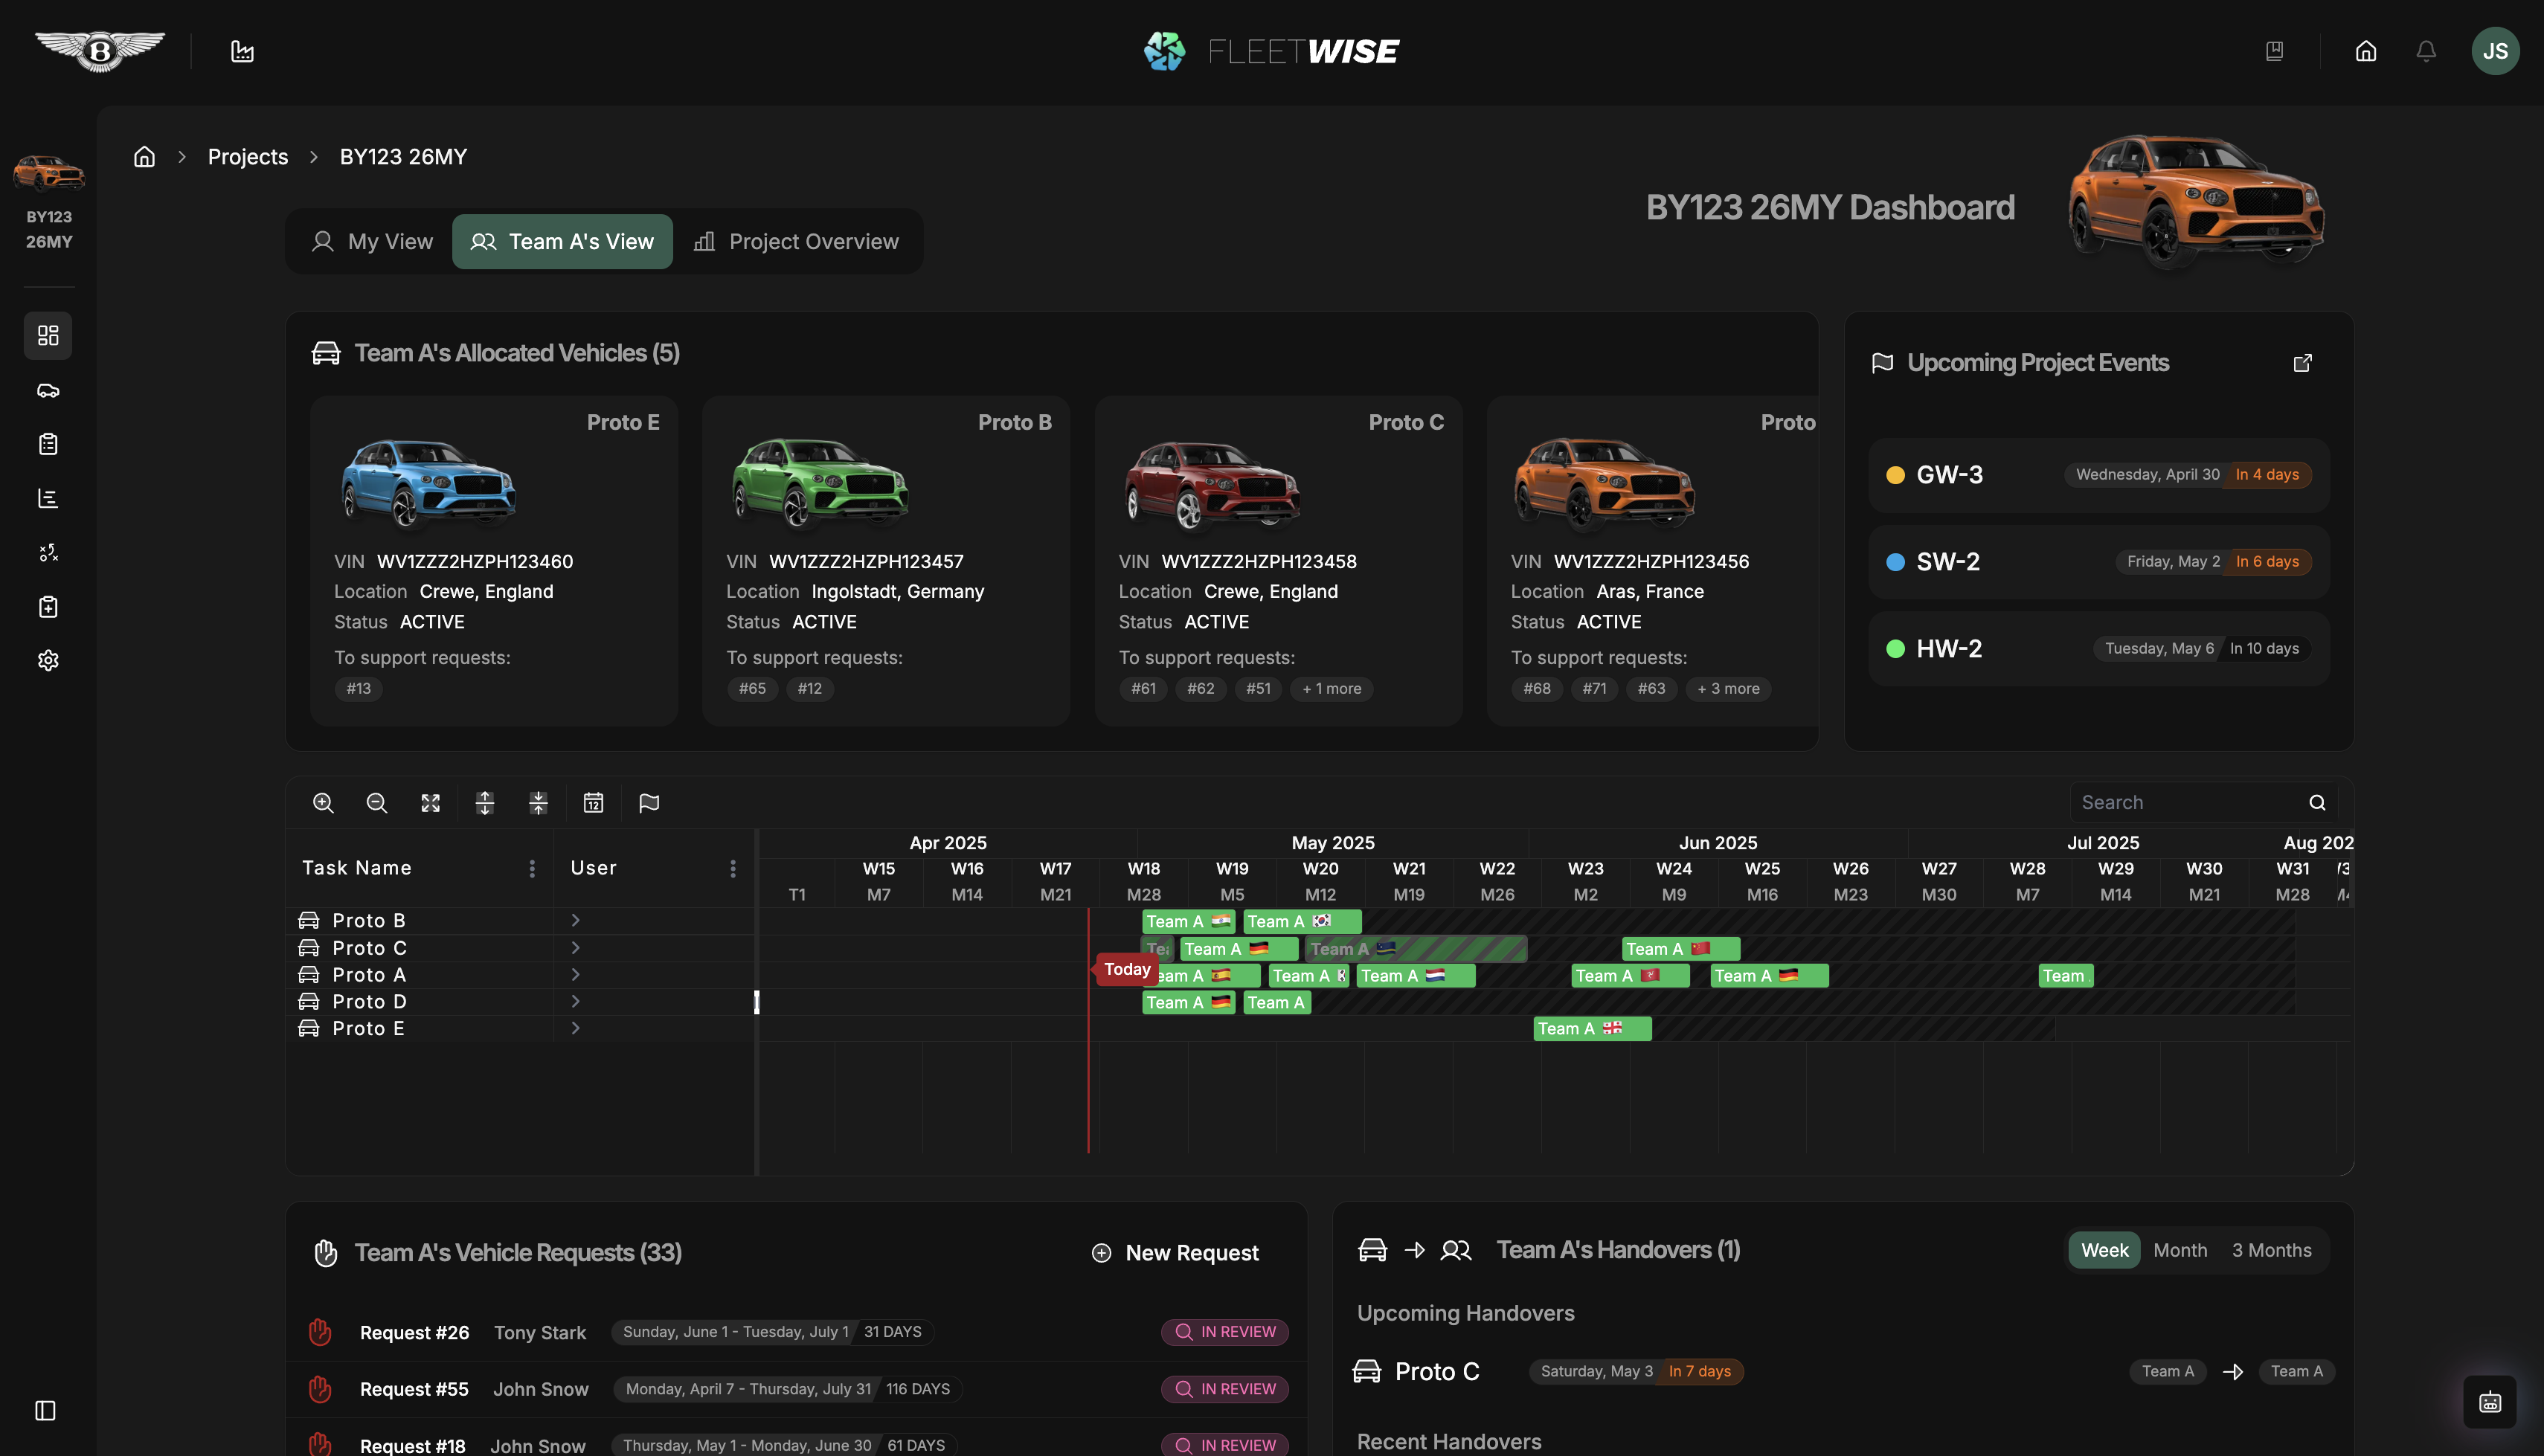Image resolution: width=2544 pixels, height=1456 pixels.
Task: Click IN REVIEW badge on Request #26
Action: [x=1224, y=1332]
